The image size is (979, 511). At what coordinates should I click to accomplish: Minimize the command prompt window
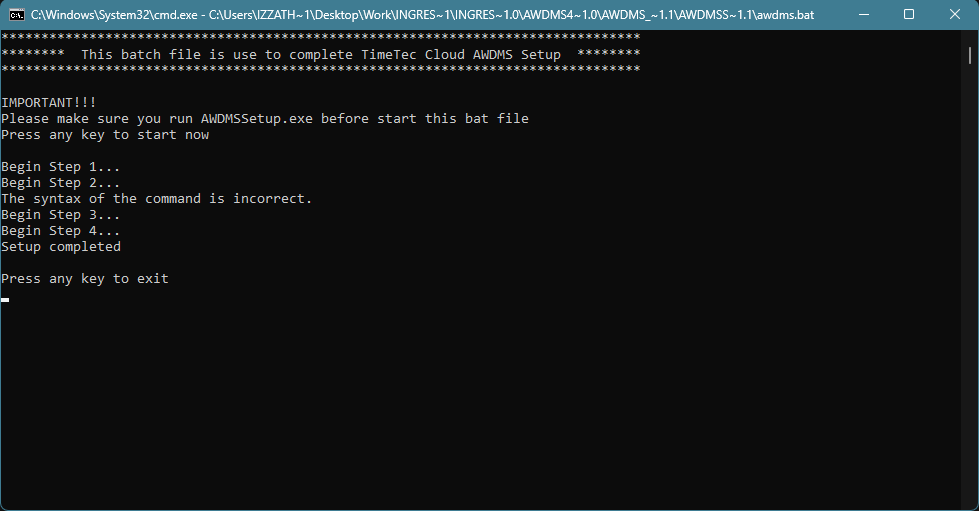click(x=863, y=14)
